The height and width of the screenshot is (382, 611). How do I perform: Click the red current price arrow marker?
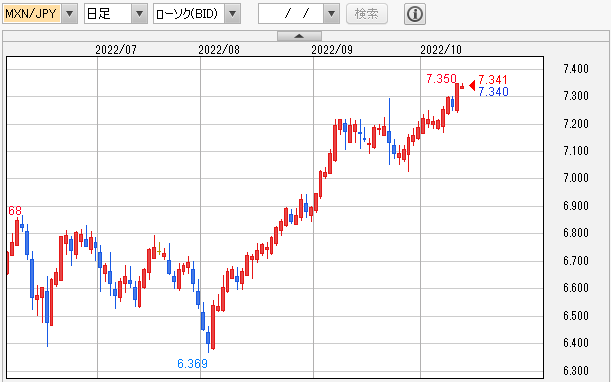coord(472,85)
